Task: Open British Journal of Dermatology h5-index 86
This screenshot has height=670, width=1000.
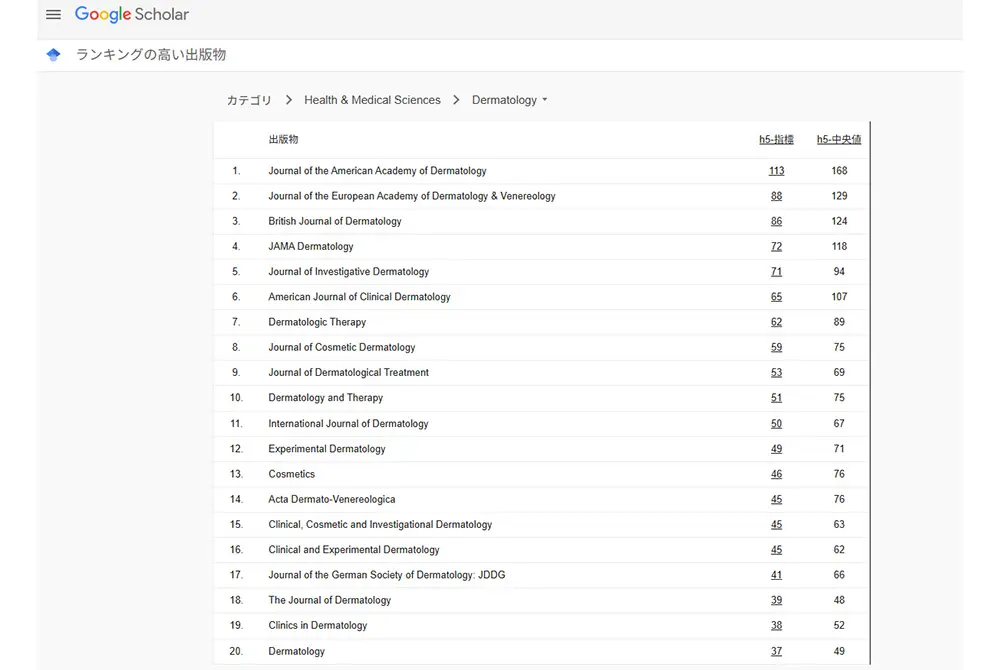Action: (776, 220)
